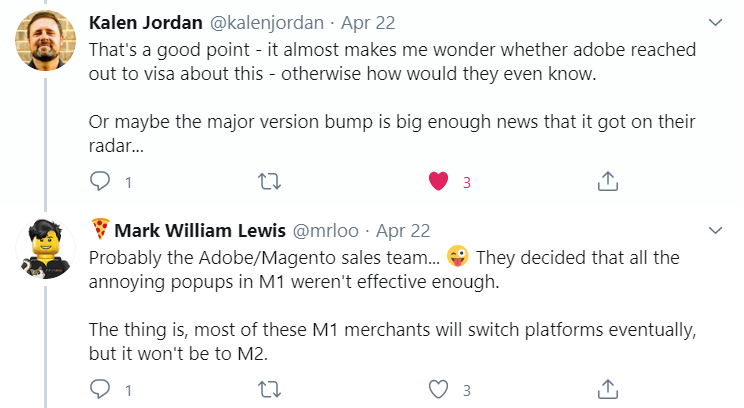Retweet Mark William Lewis's tweet
This screenshot has height=408, width=744.
(x=270, y=389)
